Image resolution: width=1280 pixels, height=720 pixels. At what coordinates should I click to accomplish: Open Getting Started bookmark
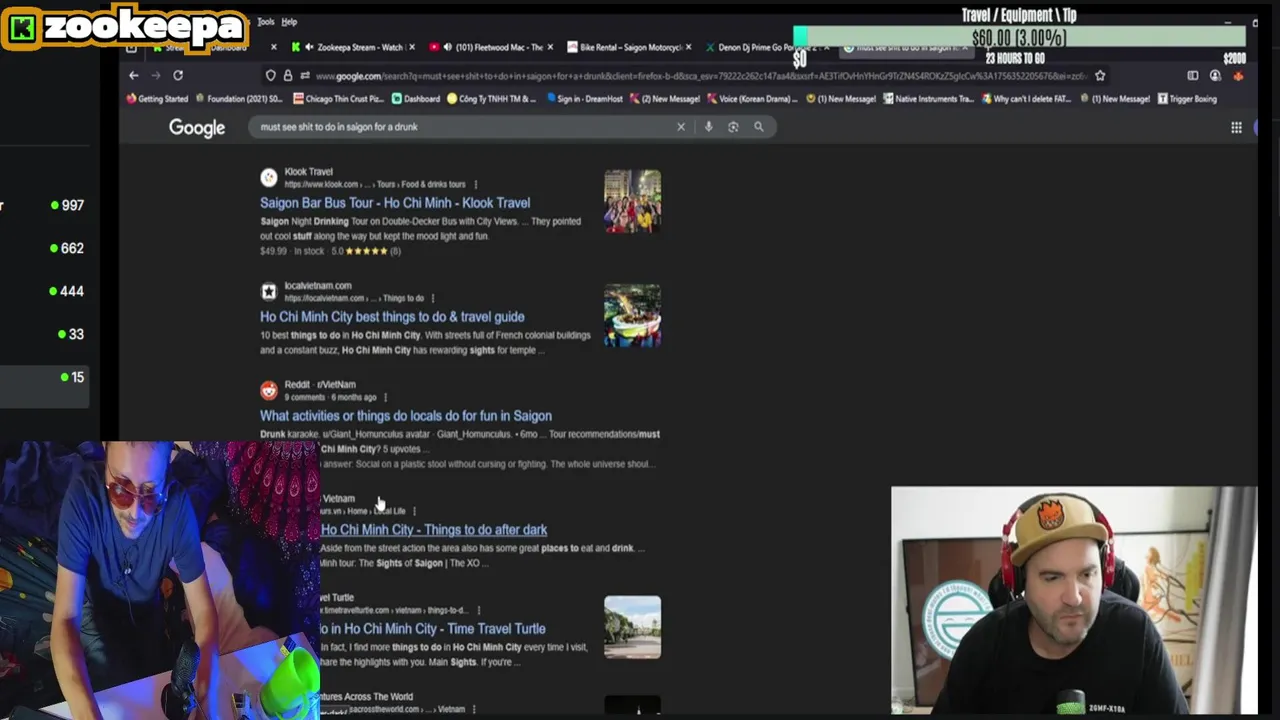point(157,99)
